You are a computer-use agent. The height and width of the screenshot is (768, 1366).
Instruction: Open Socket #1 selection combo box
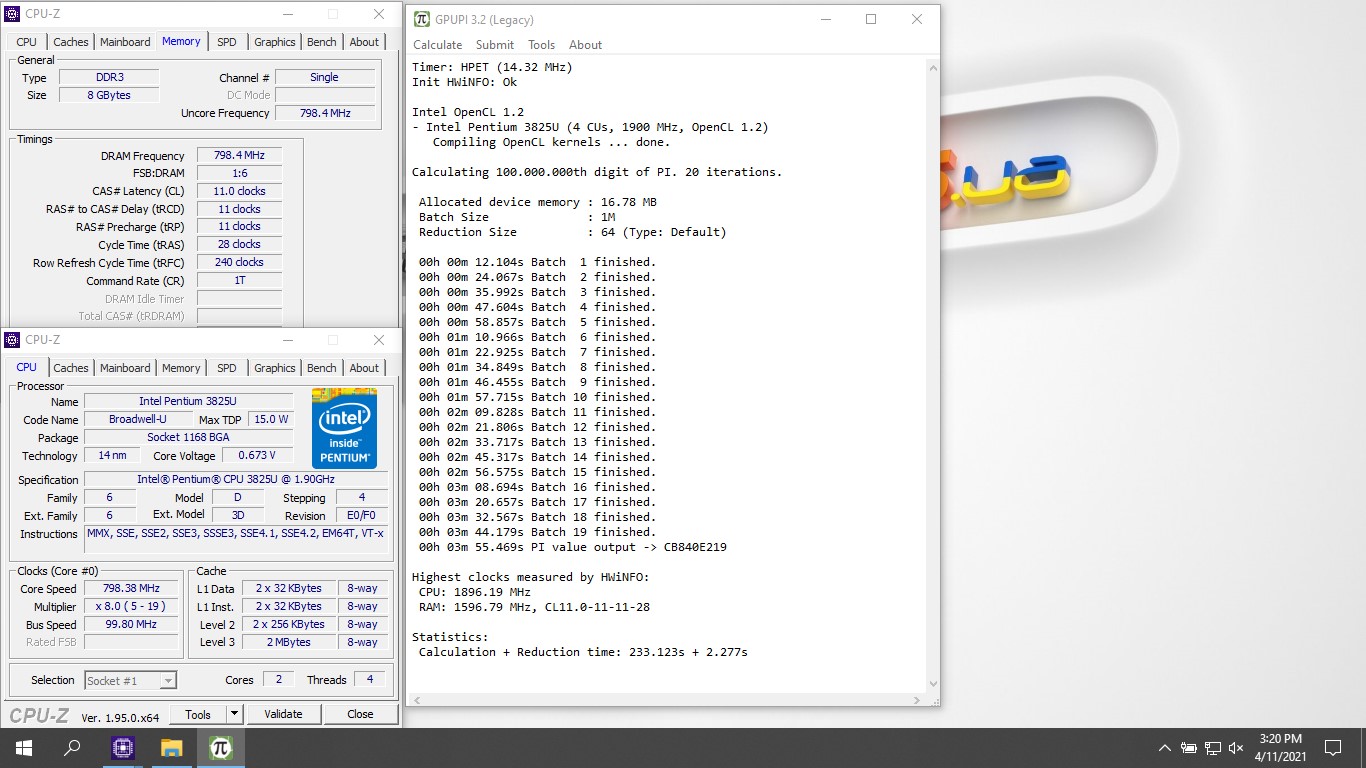(x=130, y=680)
